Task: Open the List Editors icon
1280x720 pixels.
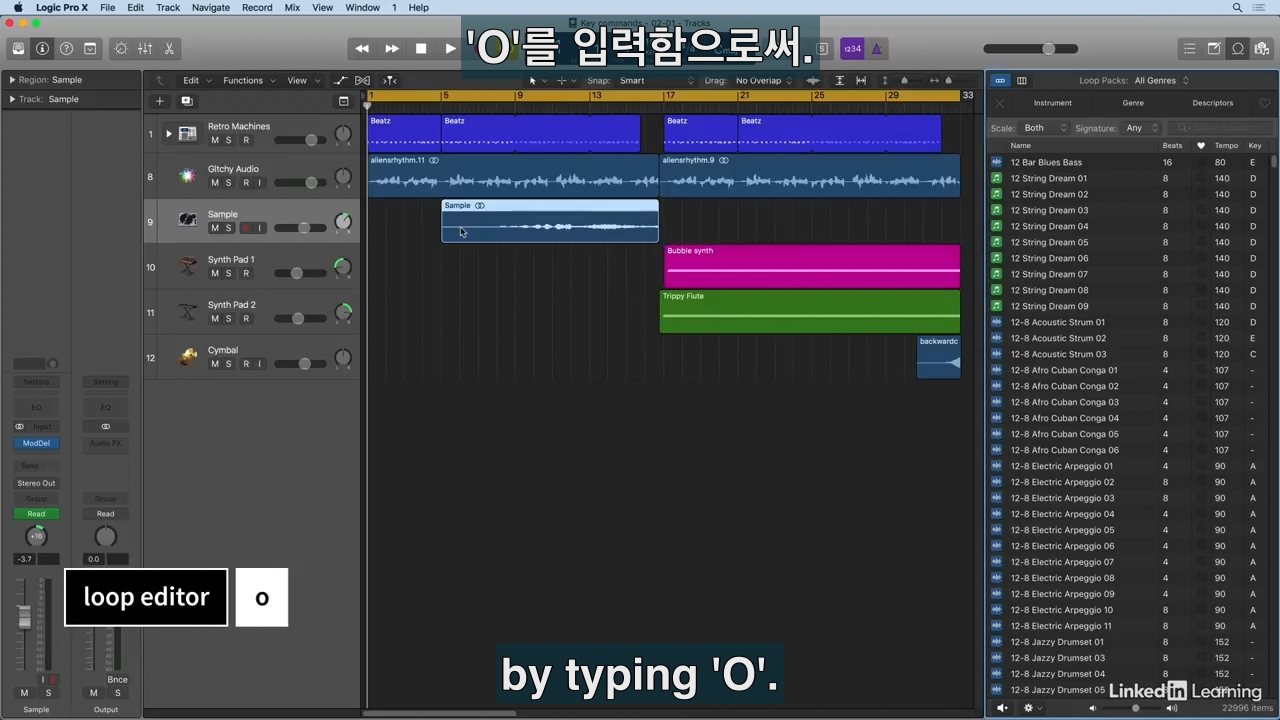Action: [1189, 48]
